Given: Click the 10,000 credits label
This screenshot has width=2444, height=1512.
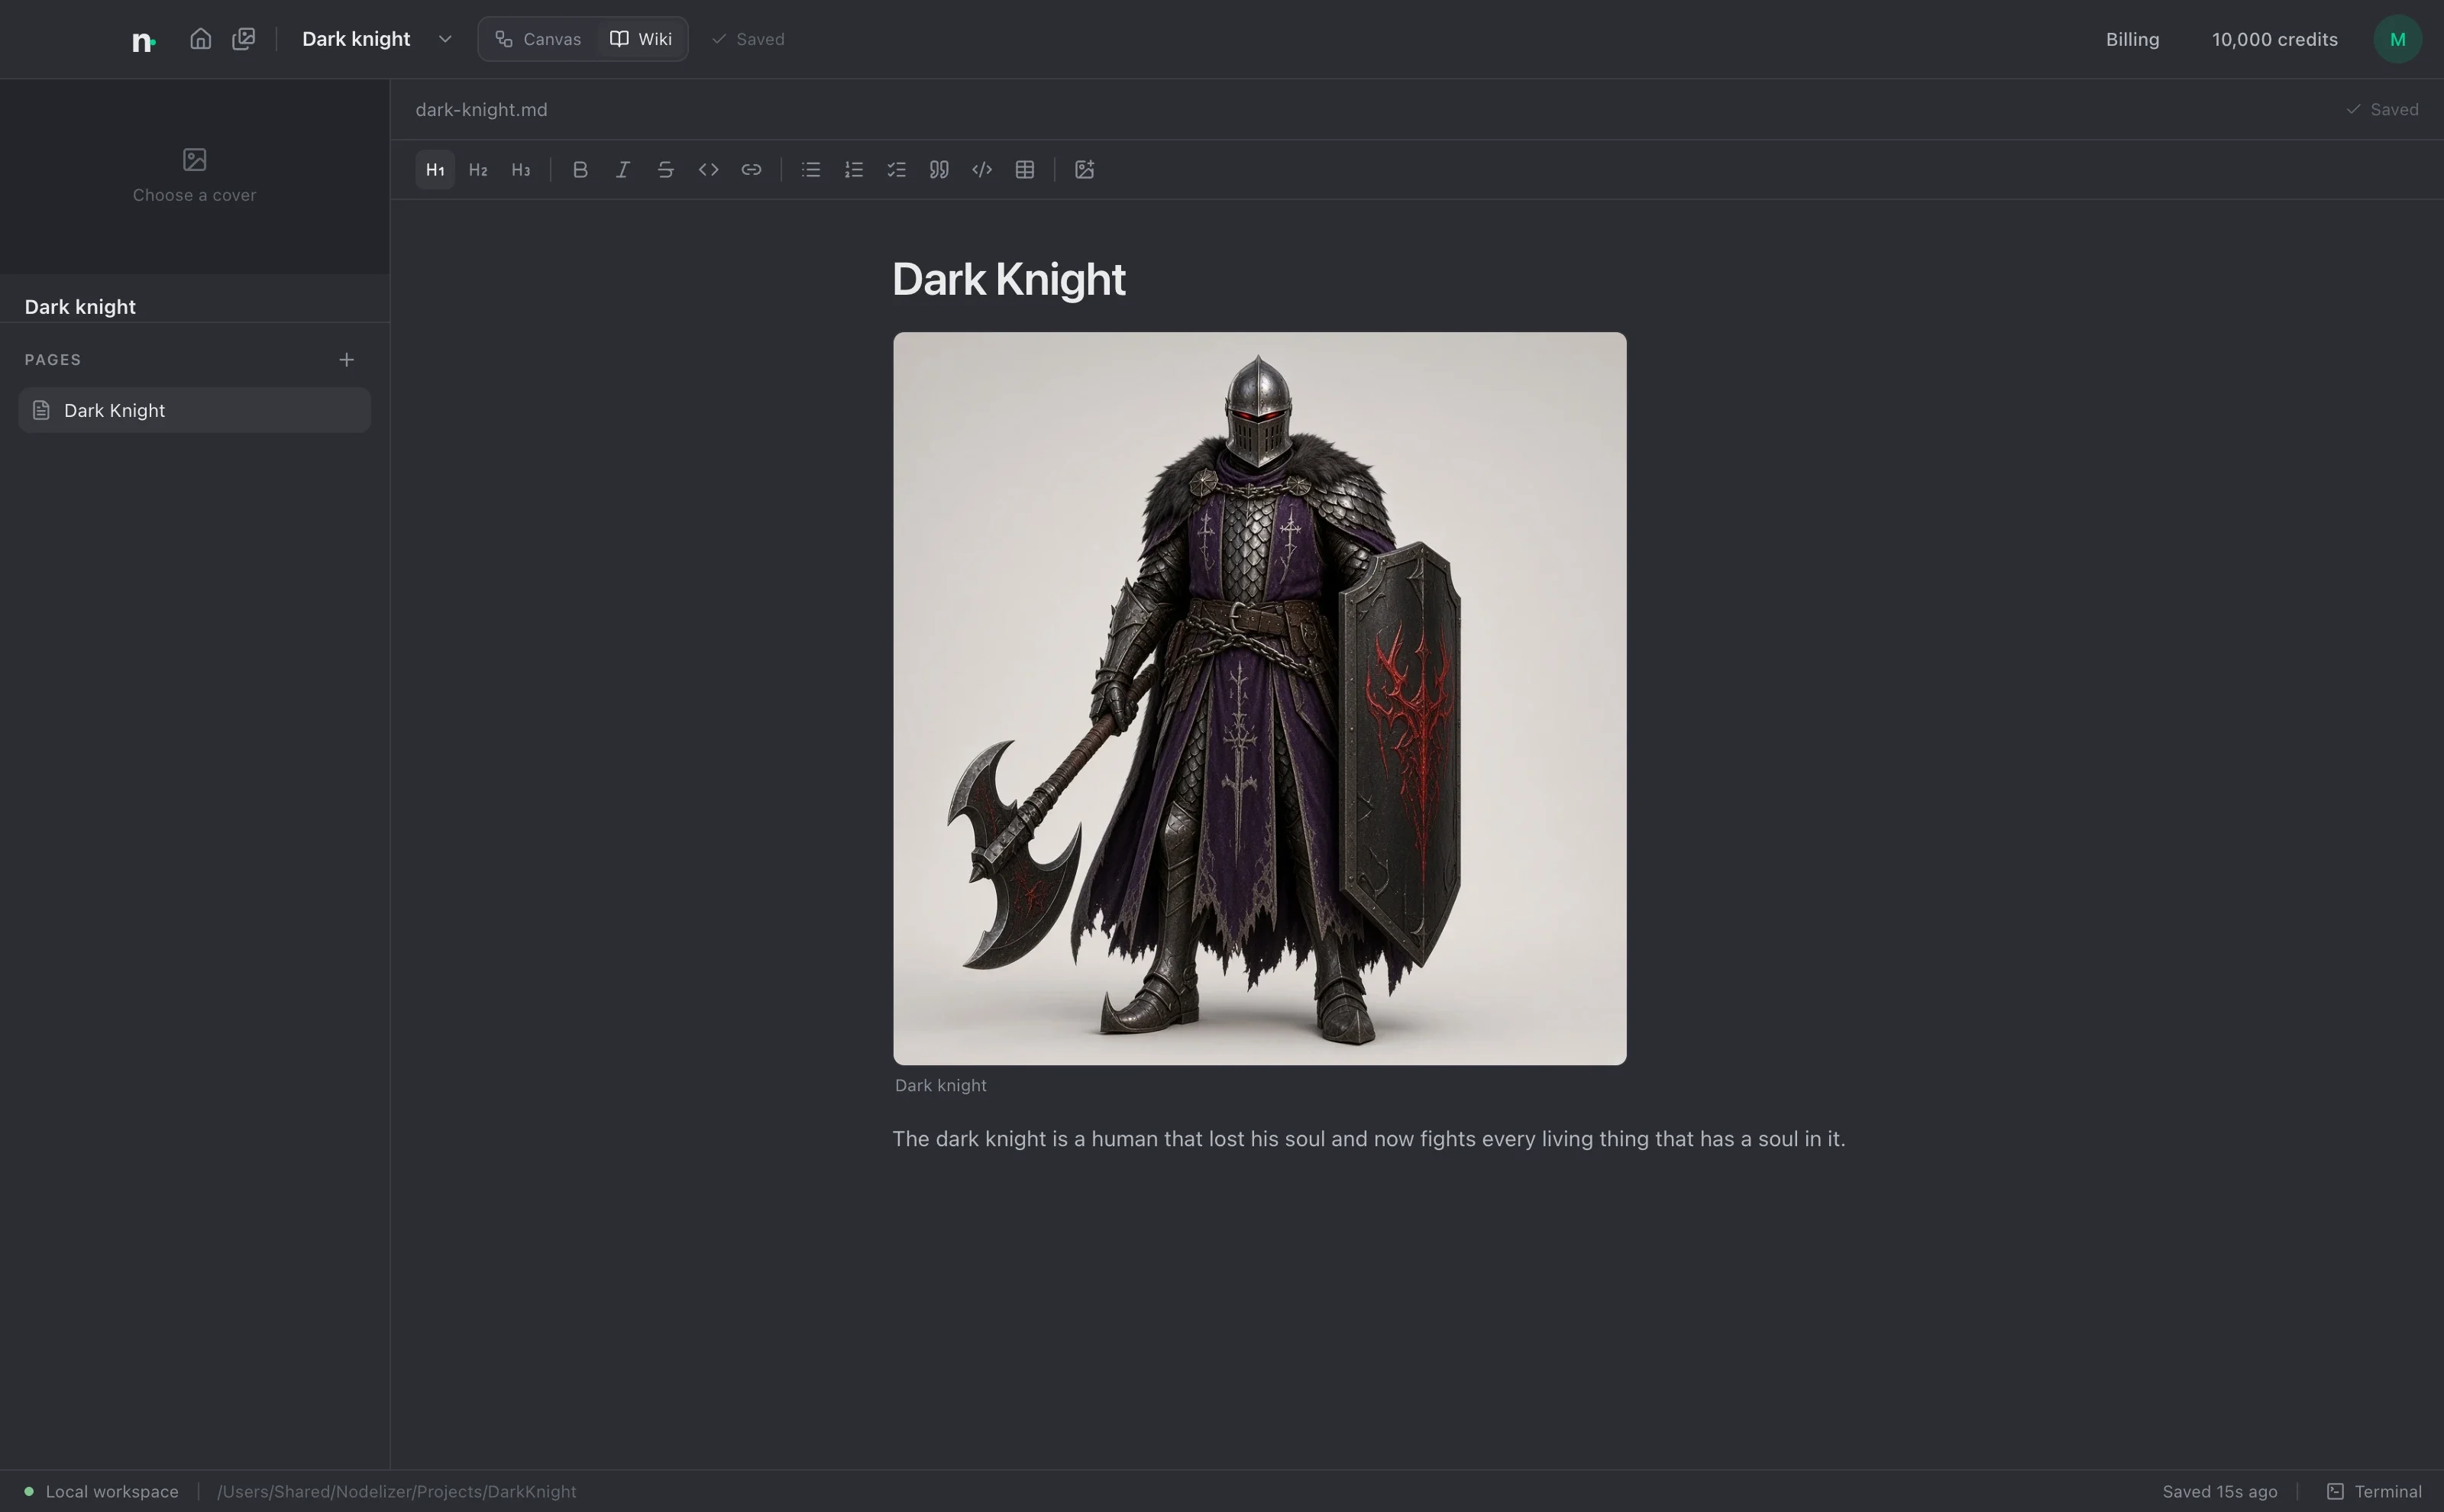Looking at the screenshot, I should (x=2274, y=39).
